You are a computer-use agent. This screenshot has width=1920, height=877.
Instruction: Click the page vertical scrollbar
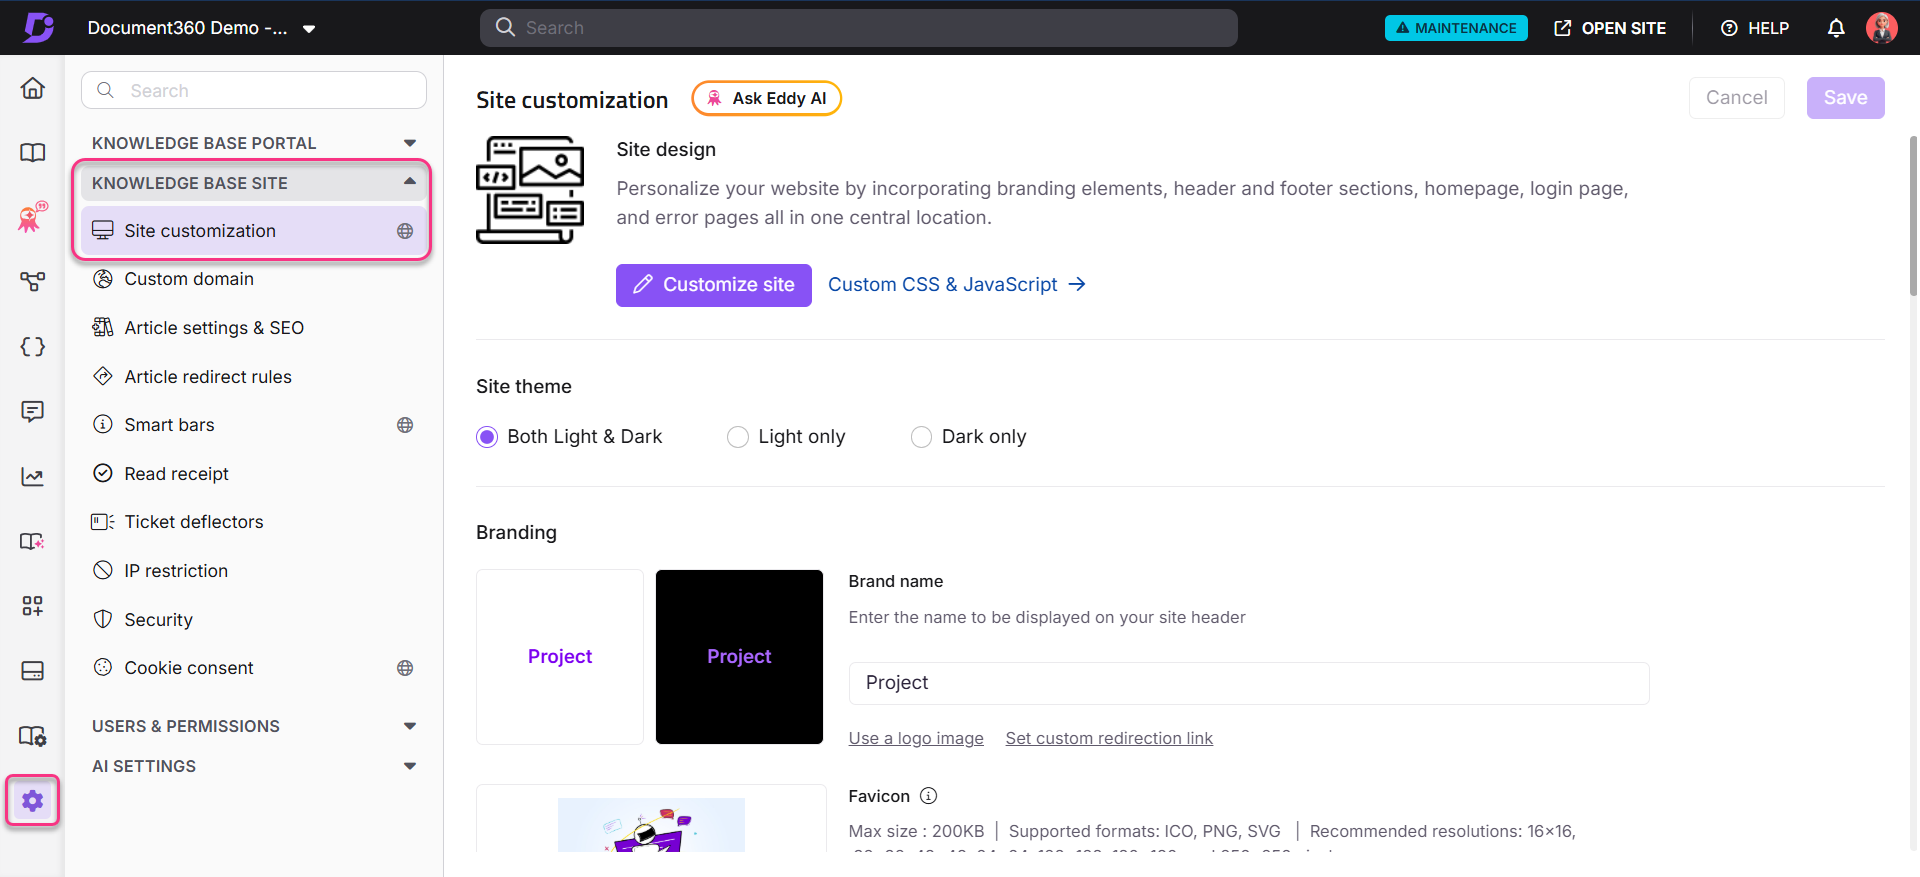point(1913,215)
